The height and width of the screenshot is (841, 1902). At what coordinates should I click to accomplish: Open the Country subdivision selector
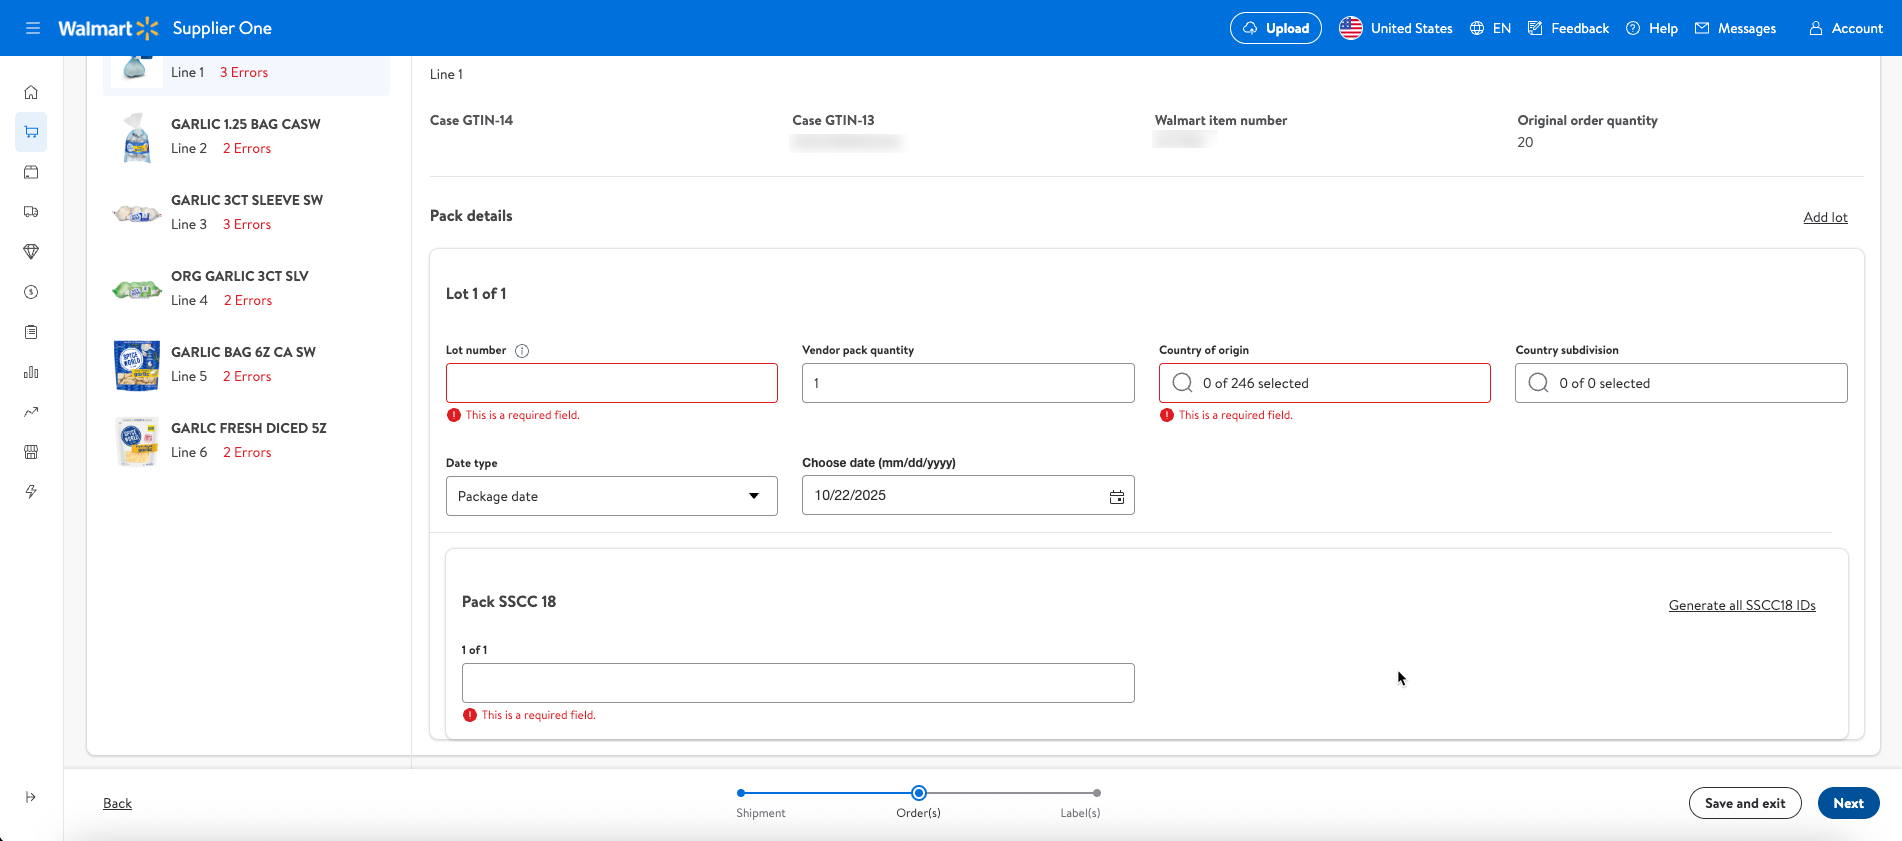1680,383
